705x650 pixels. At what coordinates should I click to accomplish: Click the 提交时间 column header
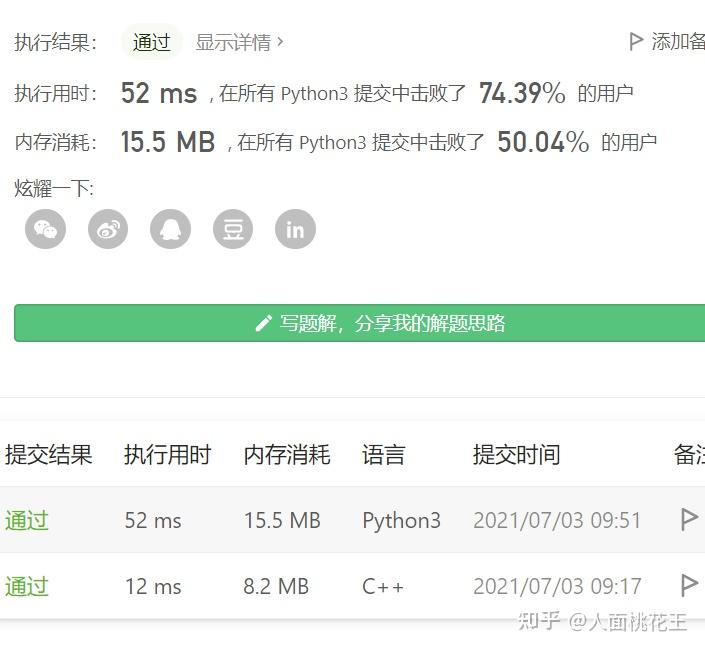(x=517, y=454)
